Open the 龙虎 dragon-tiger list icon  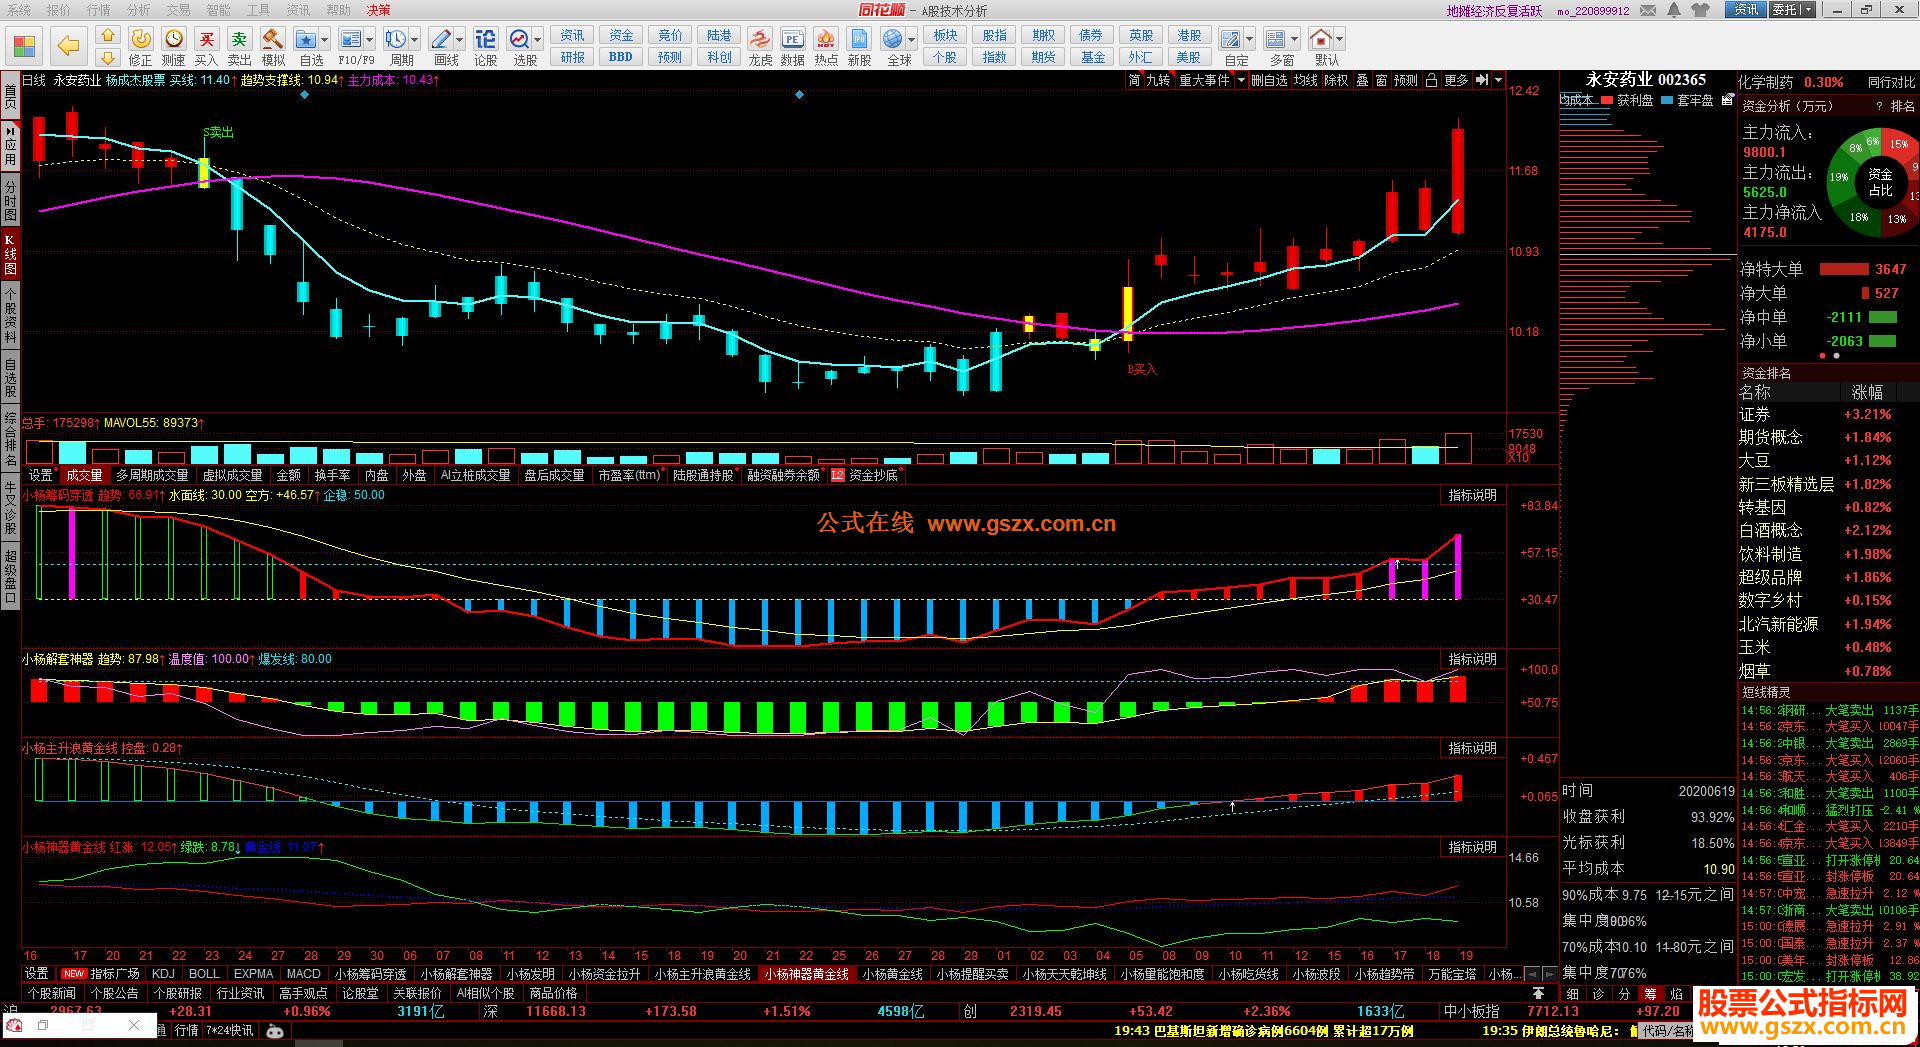tap(760, 46)
